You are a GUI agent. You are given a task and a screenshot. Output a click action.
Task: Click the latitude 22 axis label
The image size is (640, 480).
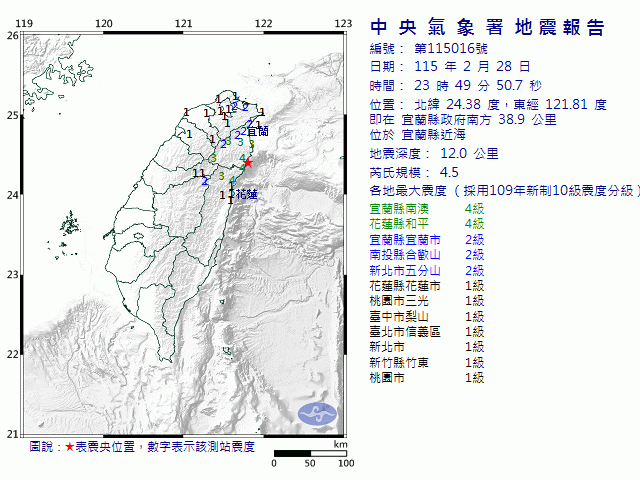(12, 354)
